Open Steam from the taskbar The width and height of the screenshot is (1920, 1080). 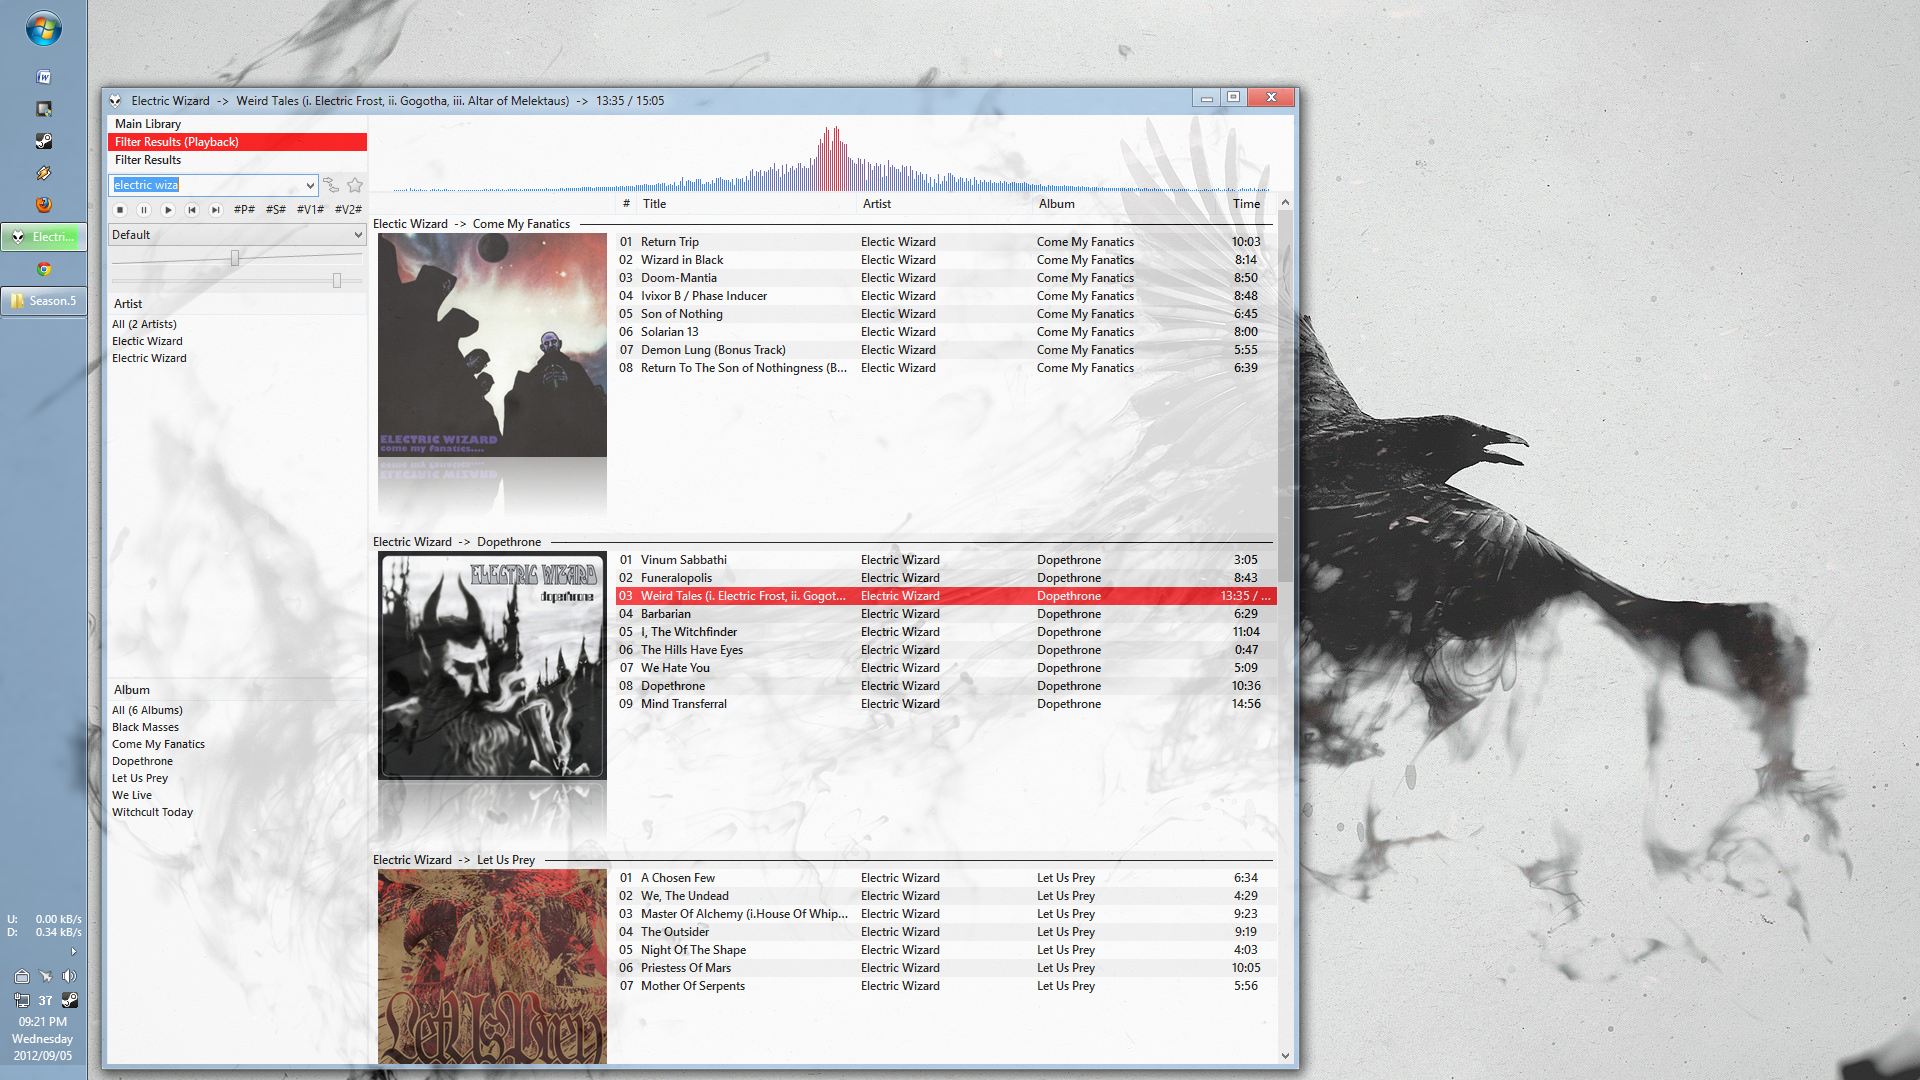[43, 141]
